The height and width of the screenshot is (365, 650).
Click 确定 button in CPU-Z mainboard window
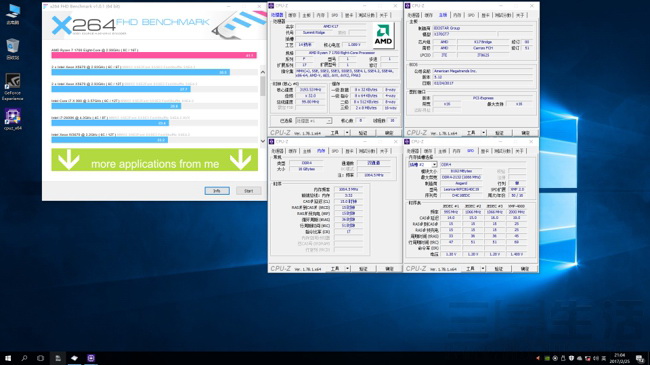point(525,133)
